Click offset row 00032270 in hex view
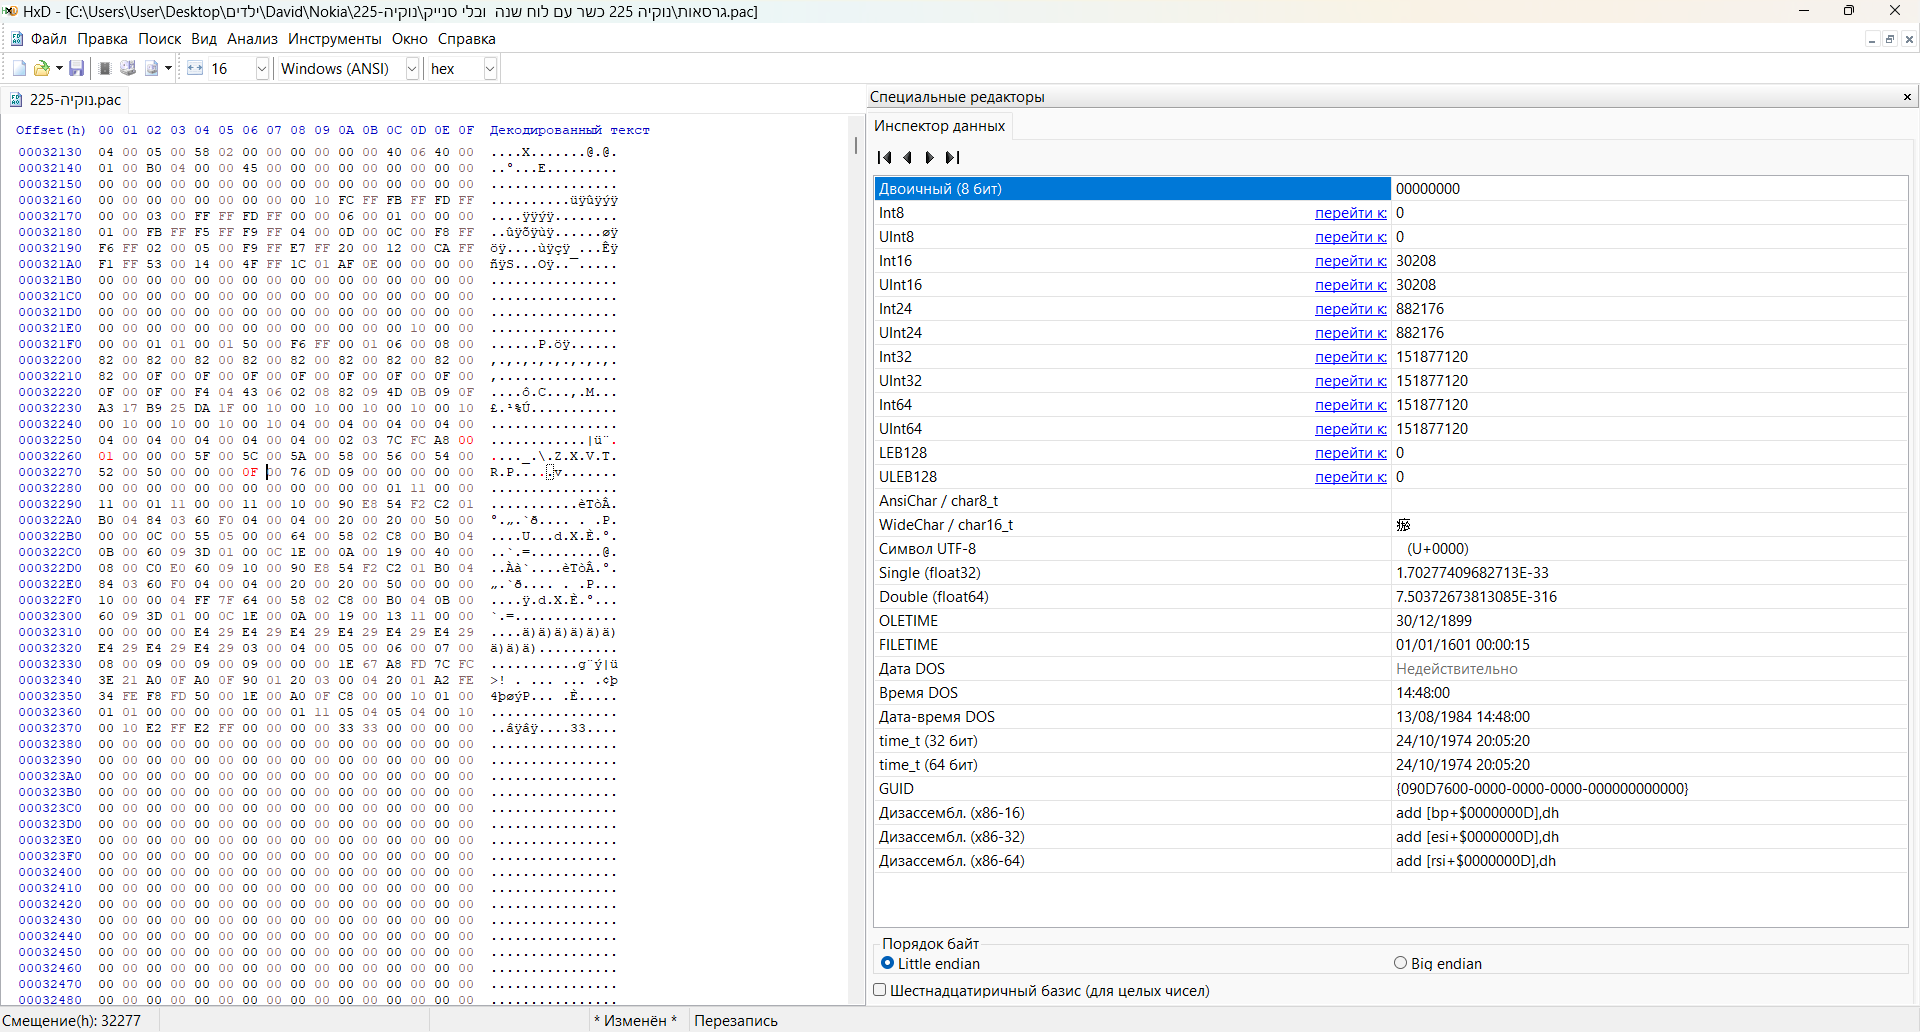Viewport: 1920px width, 1032px height. 50,472
